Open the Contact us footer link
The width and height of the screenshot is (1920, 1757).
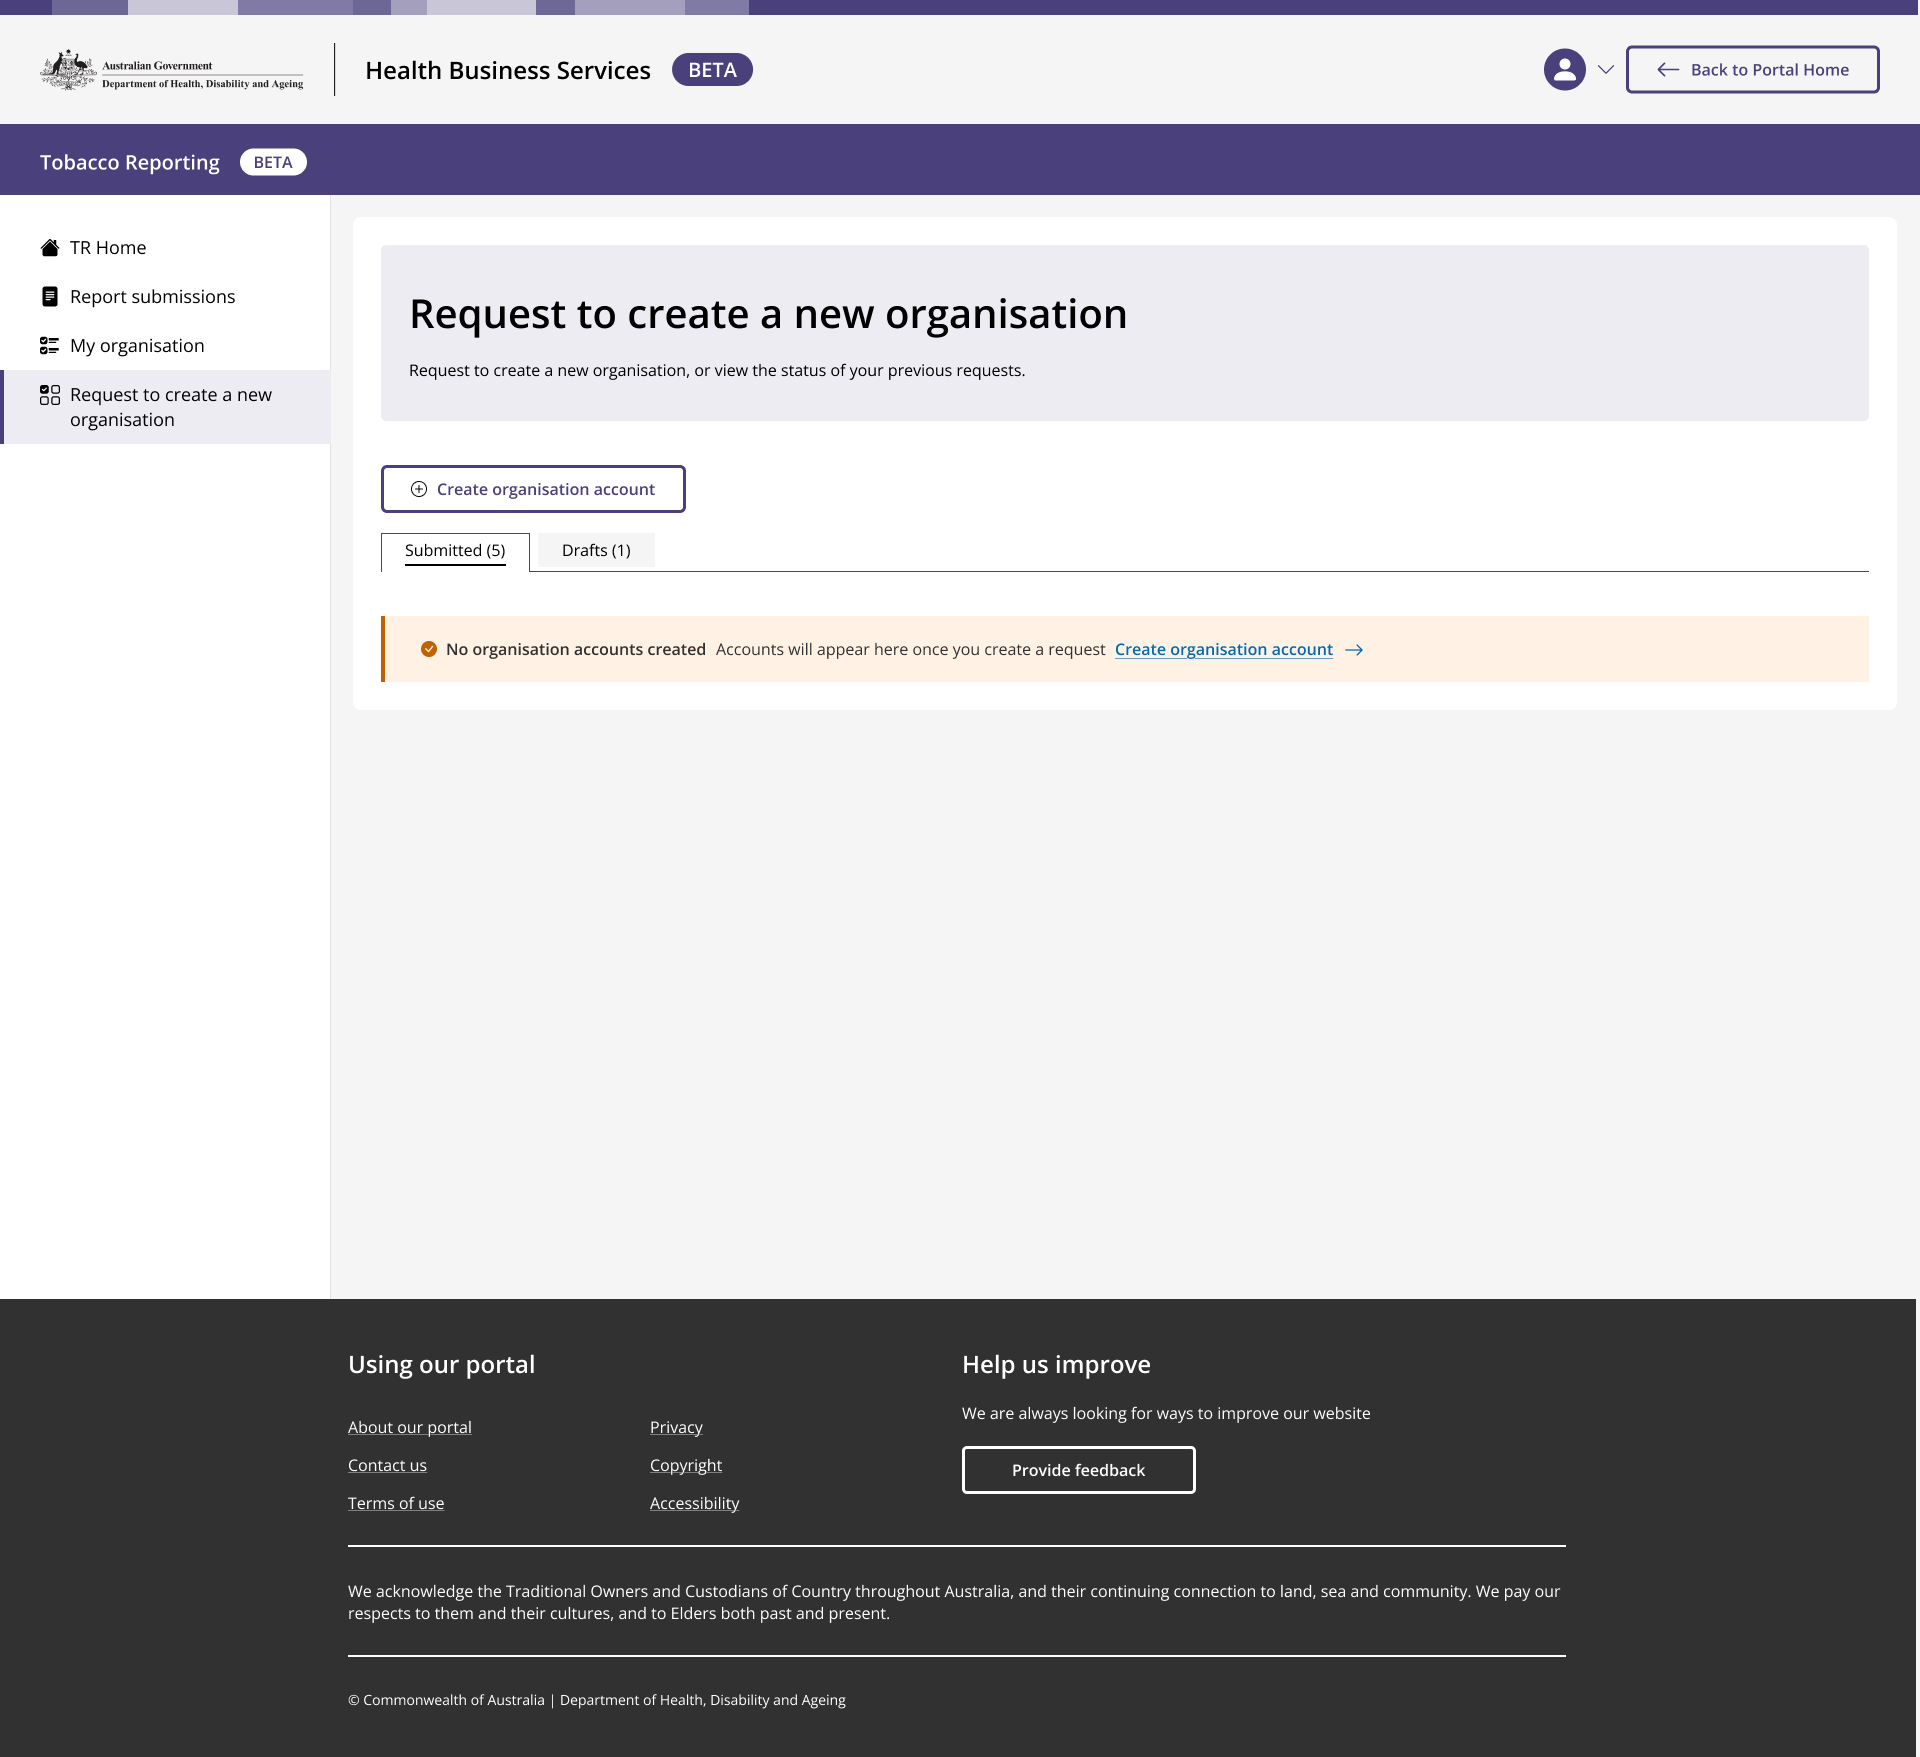(387, 1465)
